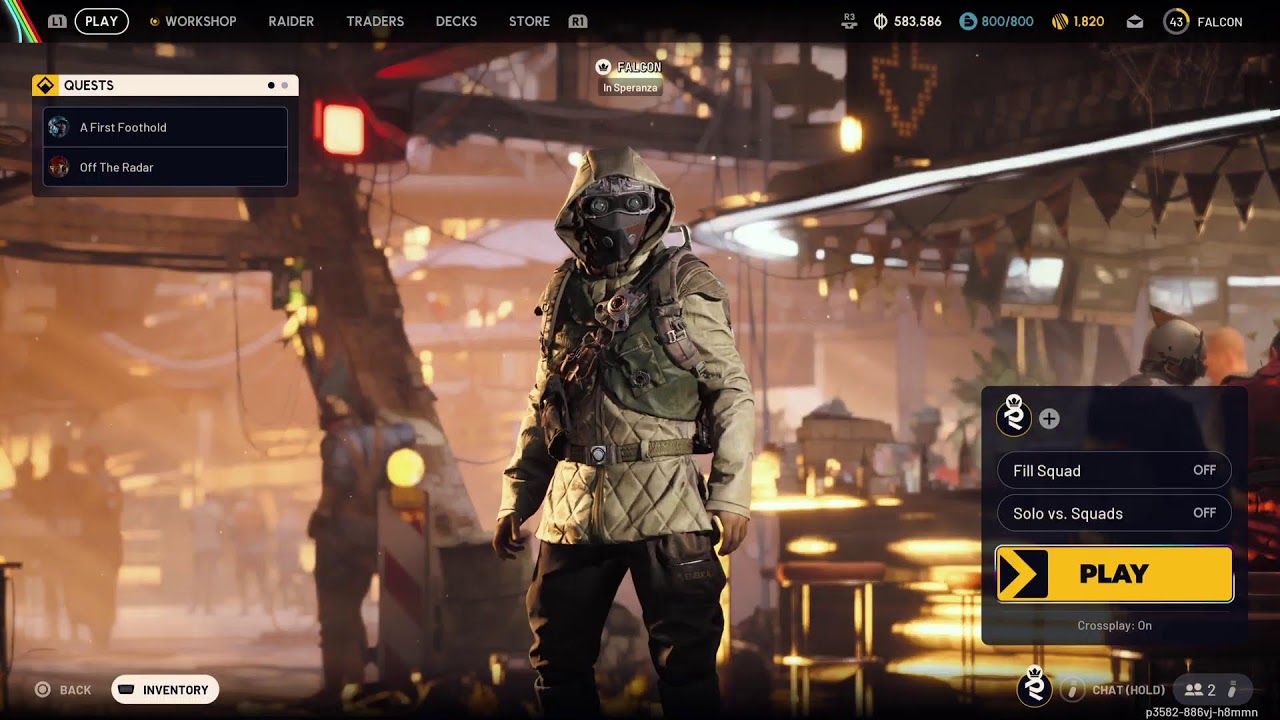Click the L1 shoulder button icon

57,21
